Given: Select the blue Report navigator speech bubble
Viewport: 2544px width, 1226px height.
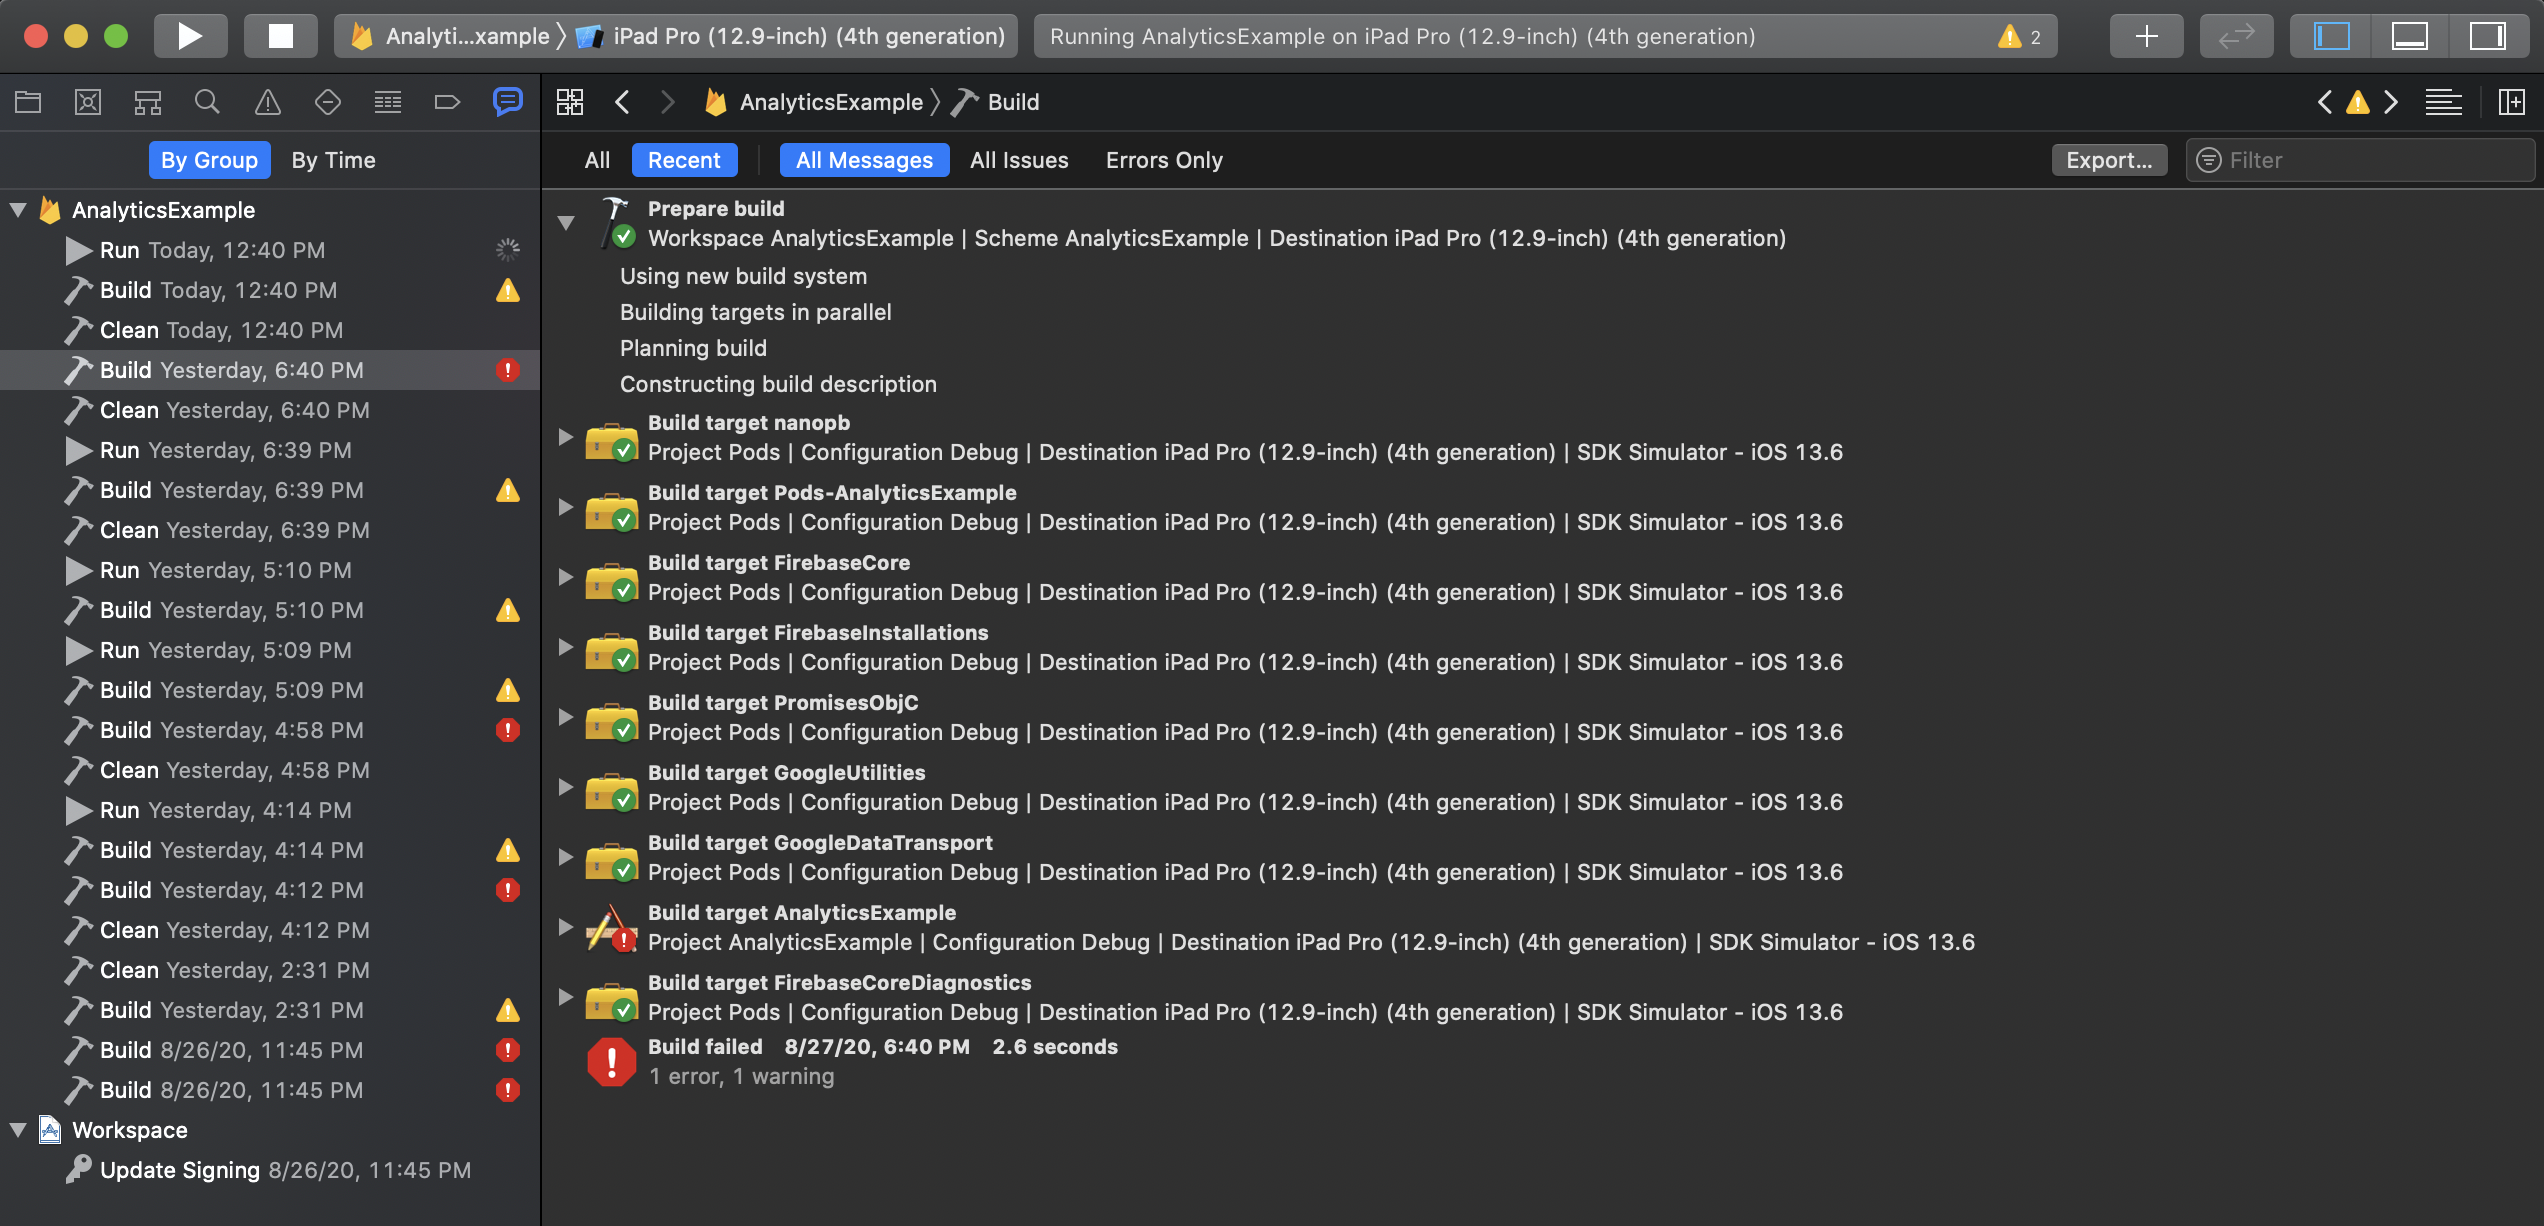Looking at the screenshot, I should 507,101.
